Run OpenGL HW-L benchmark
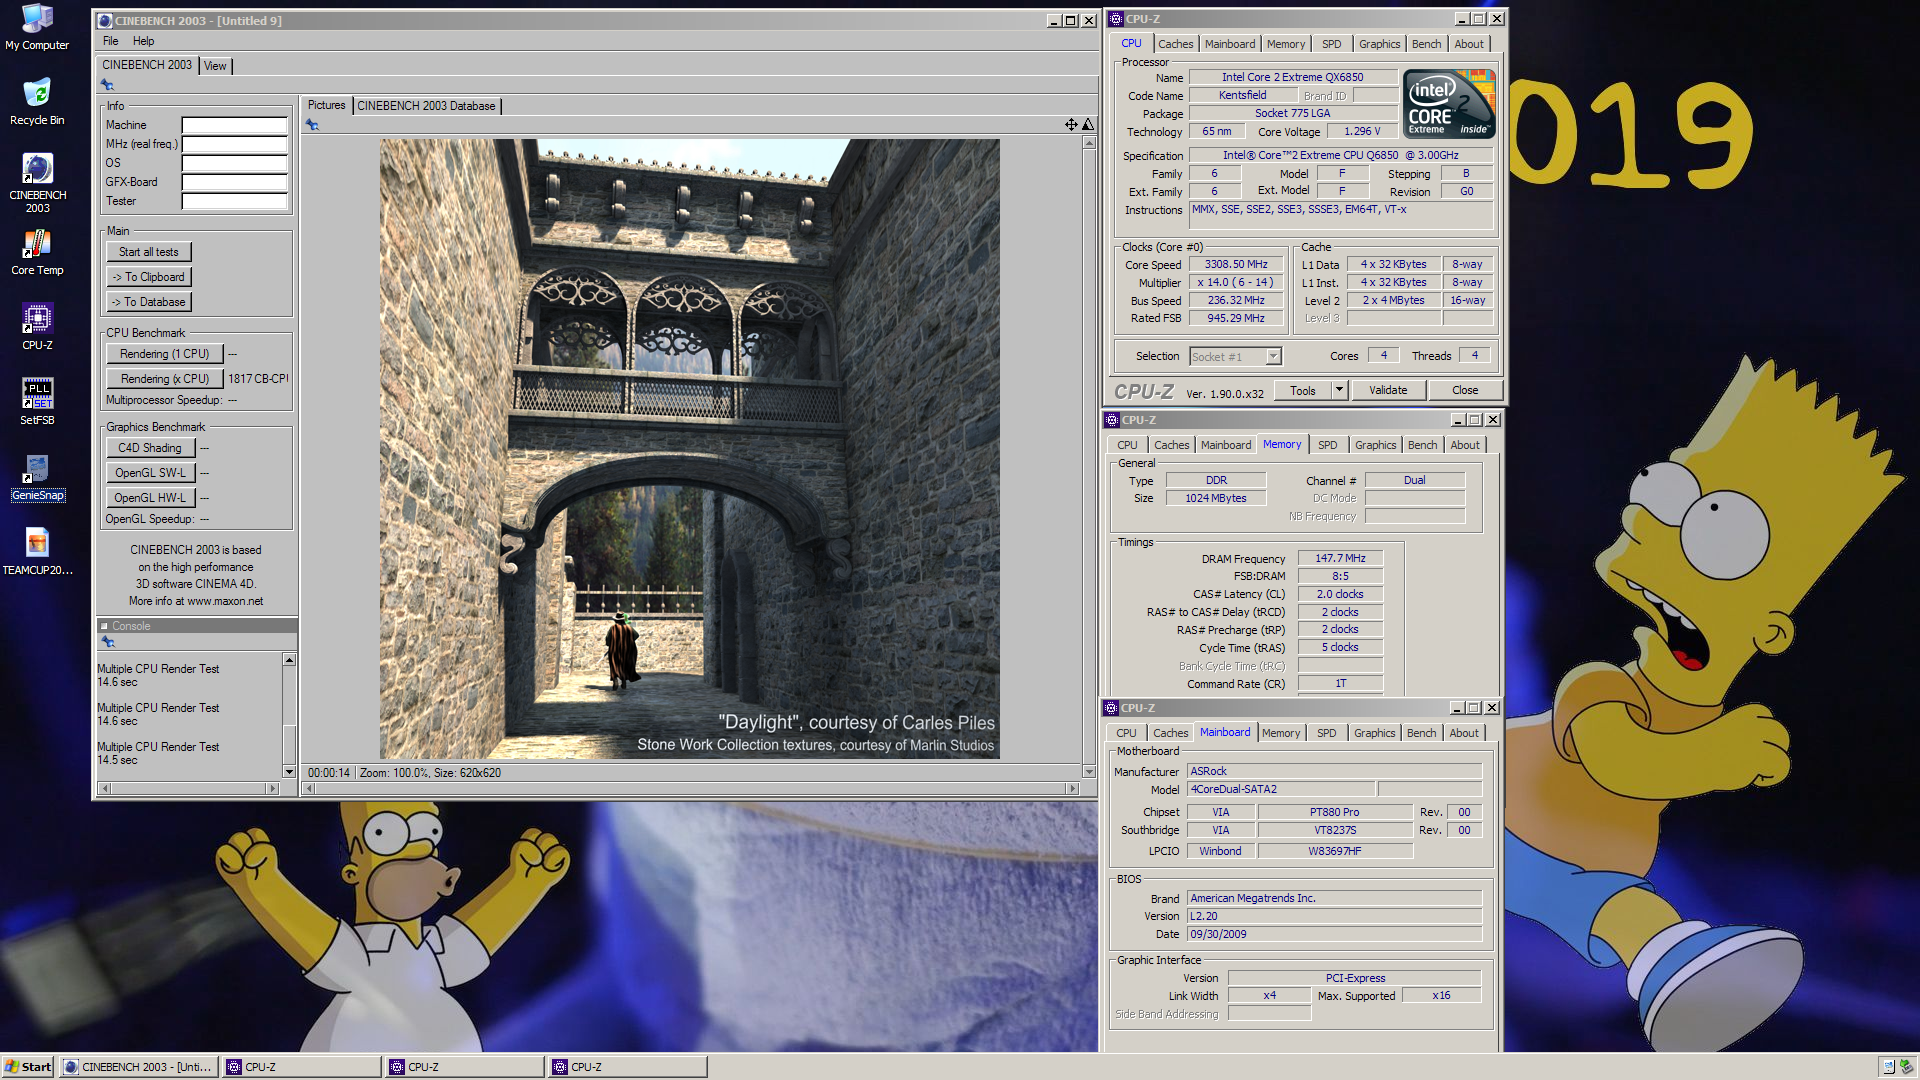 click(x=150, y=498)
